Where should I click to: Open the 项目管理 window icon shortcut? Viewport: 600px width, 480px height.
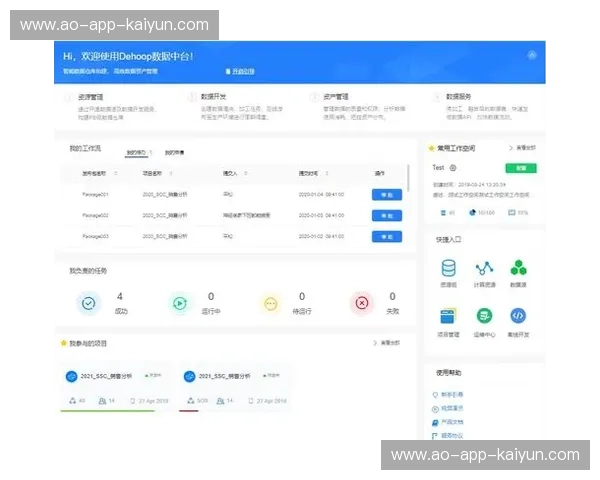(449, 315)
